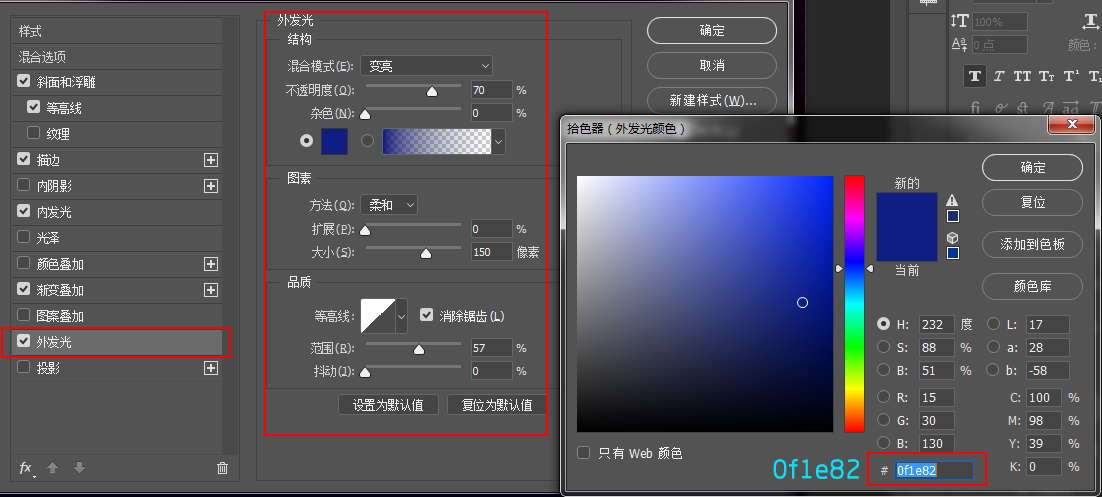Toggle Small Caps text style
Image resolution: width=1102 pixels, height=497 pixels.
click(x=1046, y=76)
